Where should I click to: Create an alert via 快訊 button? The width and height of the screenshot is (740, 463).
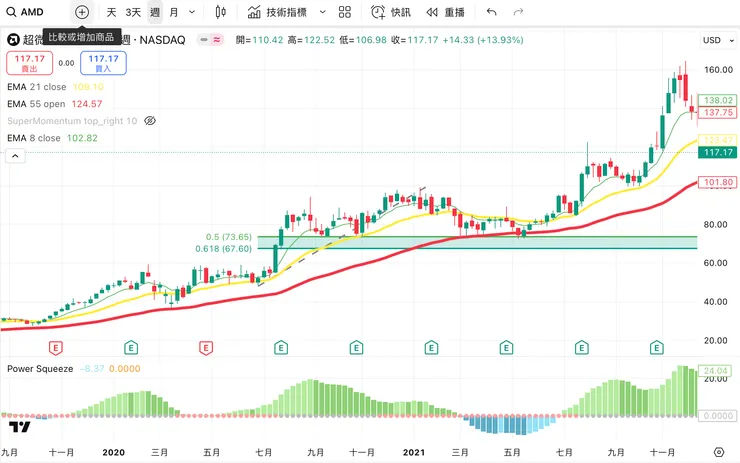(390, 12)
